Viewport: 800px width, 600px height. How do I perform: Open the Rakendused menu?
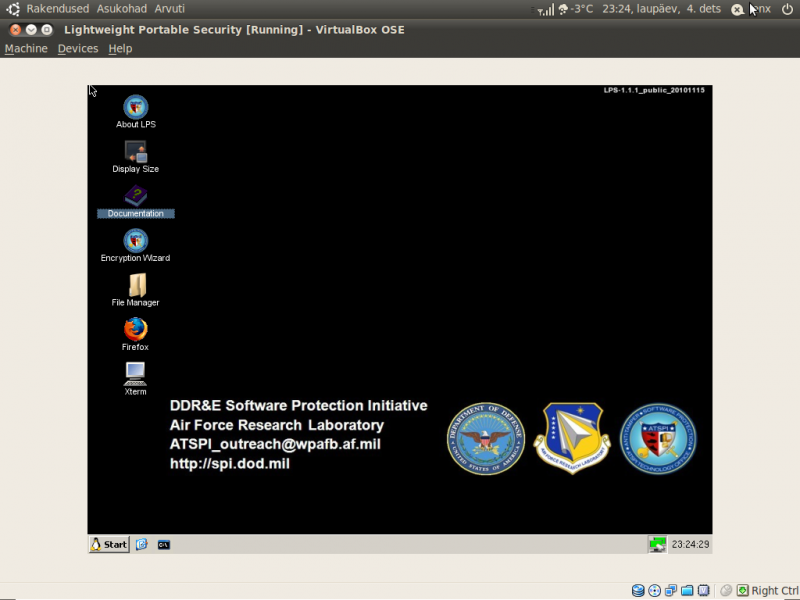pyautogui.click(x=58, y=9)
